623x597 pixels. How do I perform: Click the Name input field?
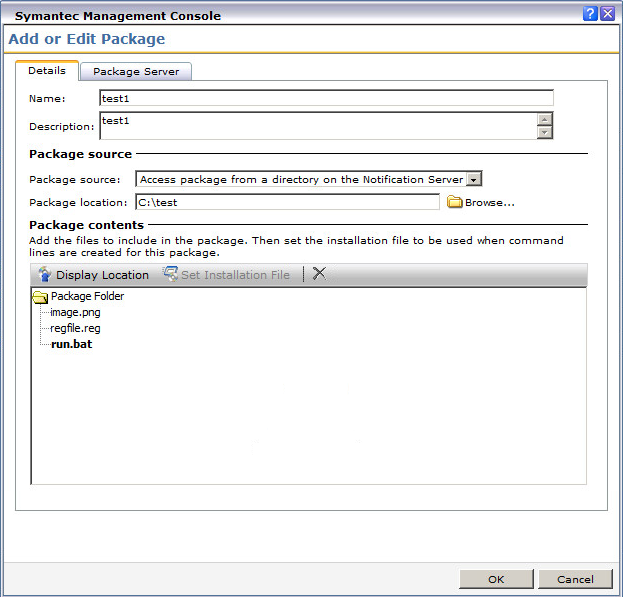[x=326, y=99]
